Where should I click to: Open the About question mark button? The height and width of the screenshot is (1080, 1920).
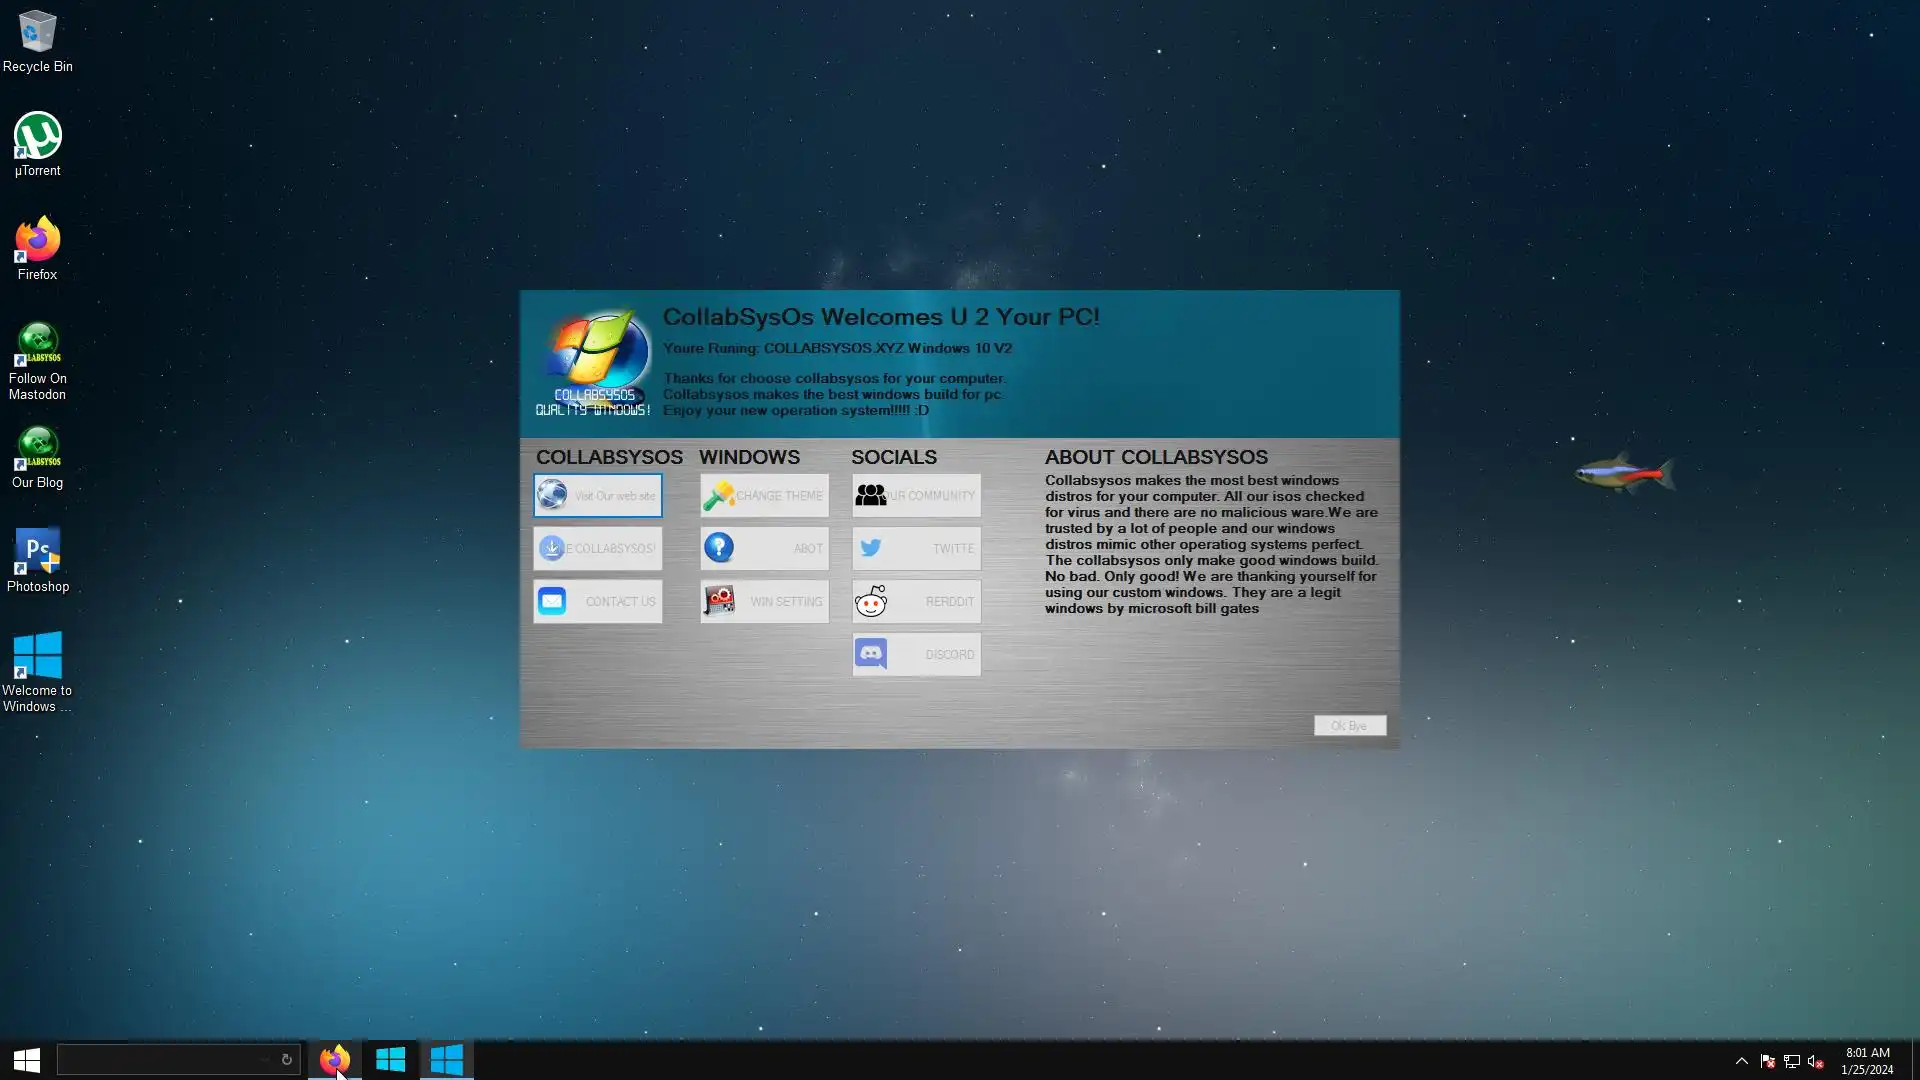coord(764,549)
